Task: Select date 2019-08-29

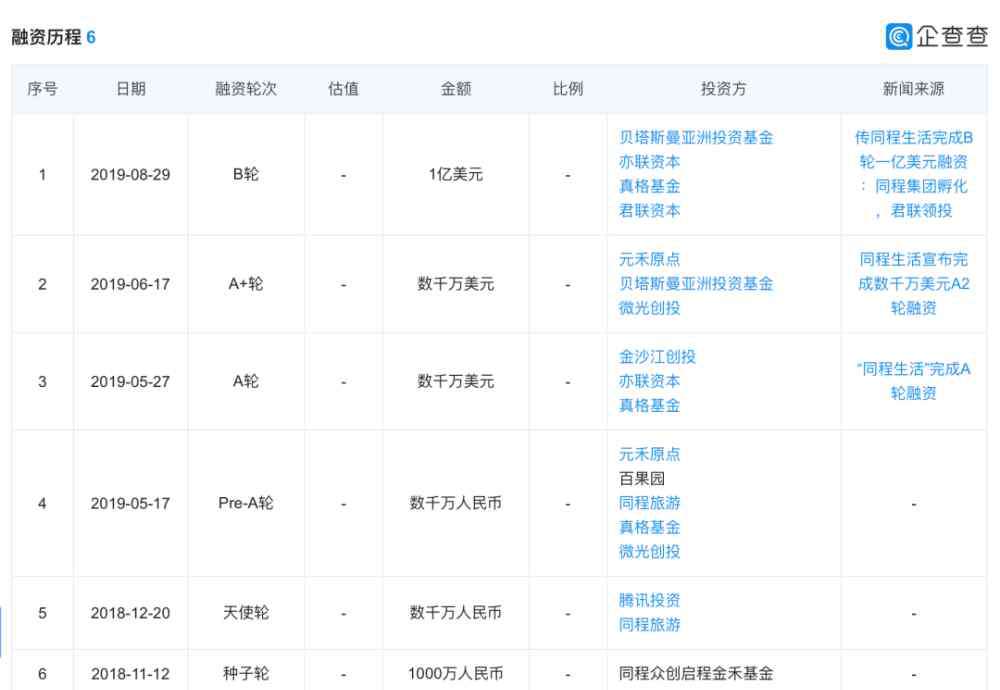Action: [130, 175]
